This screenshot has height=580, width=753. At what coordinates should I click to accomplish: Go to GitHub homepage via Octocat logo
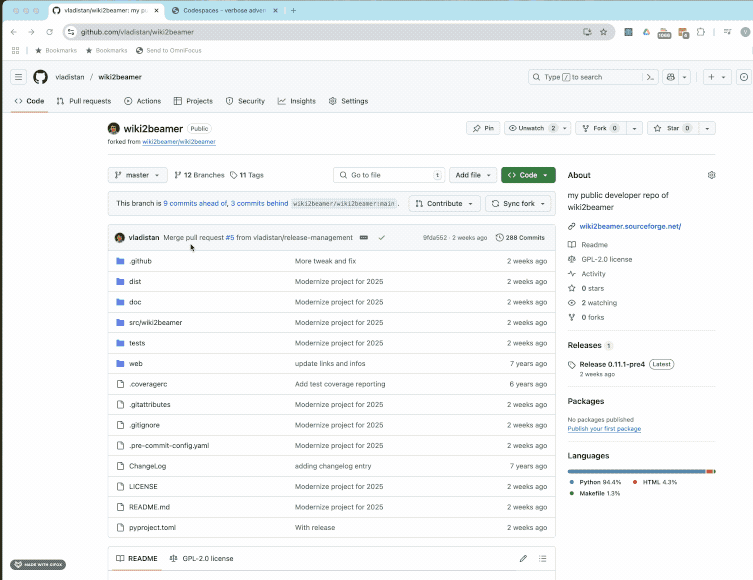pyautogui.click(x=40, y=77)
